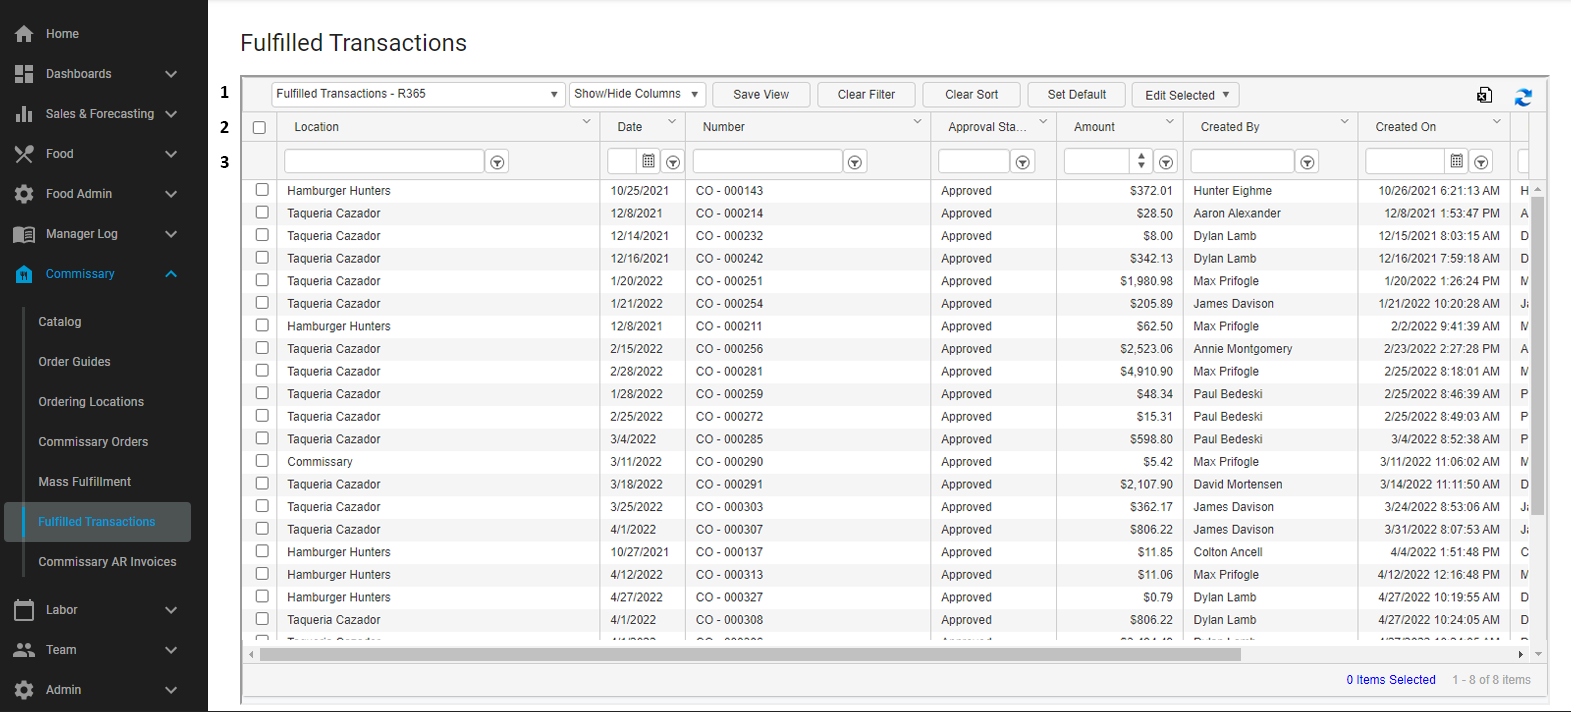This screenshot has height=712, width=1571.
Task: Export the grid to Excel
Action: click(1485, 95)
